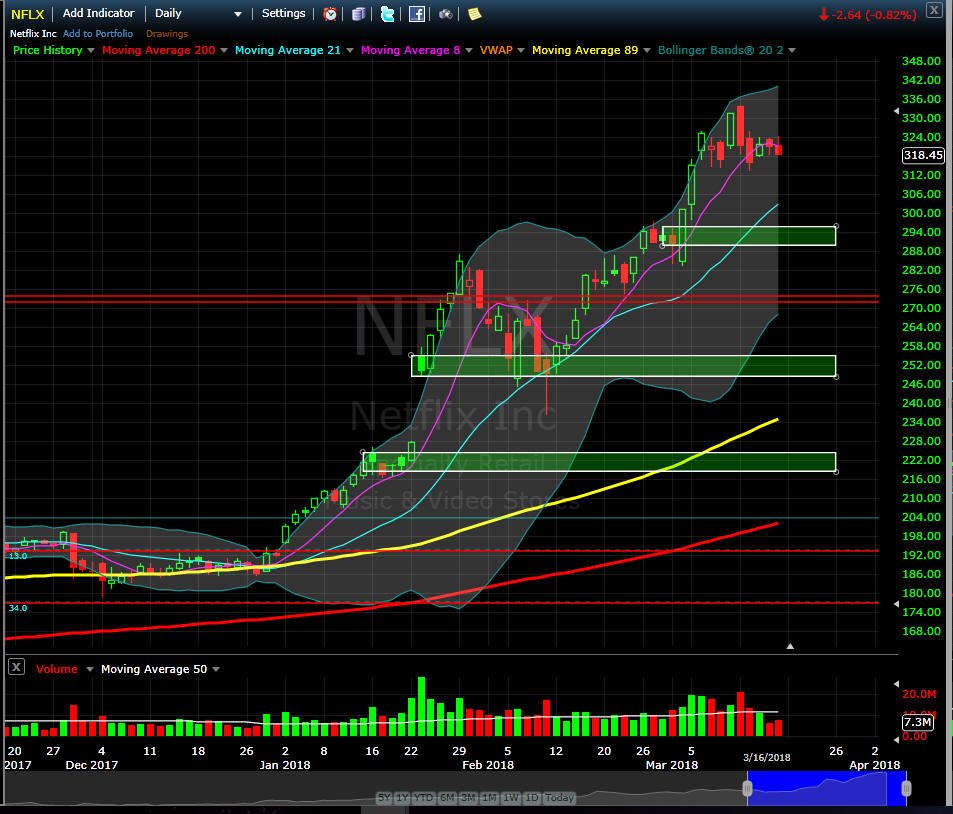Click the camera snapshot icon
Screen dimensions: 953x814
click(446, 14)
